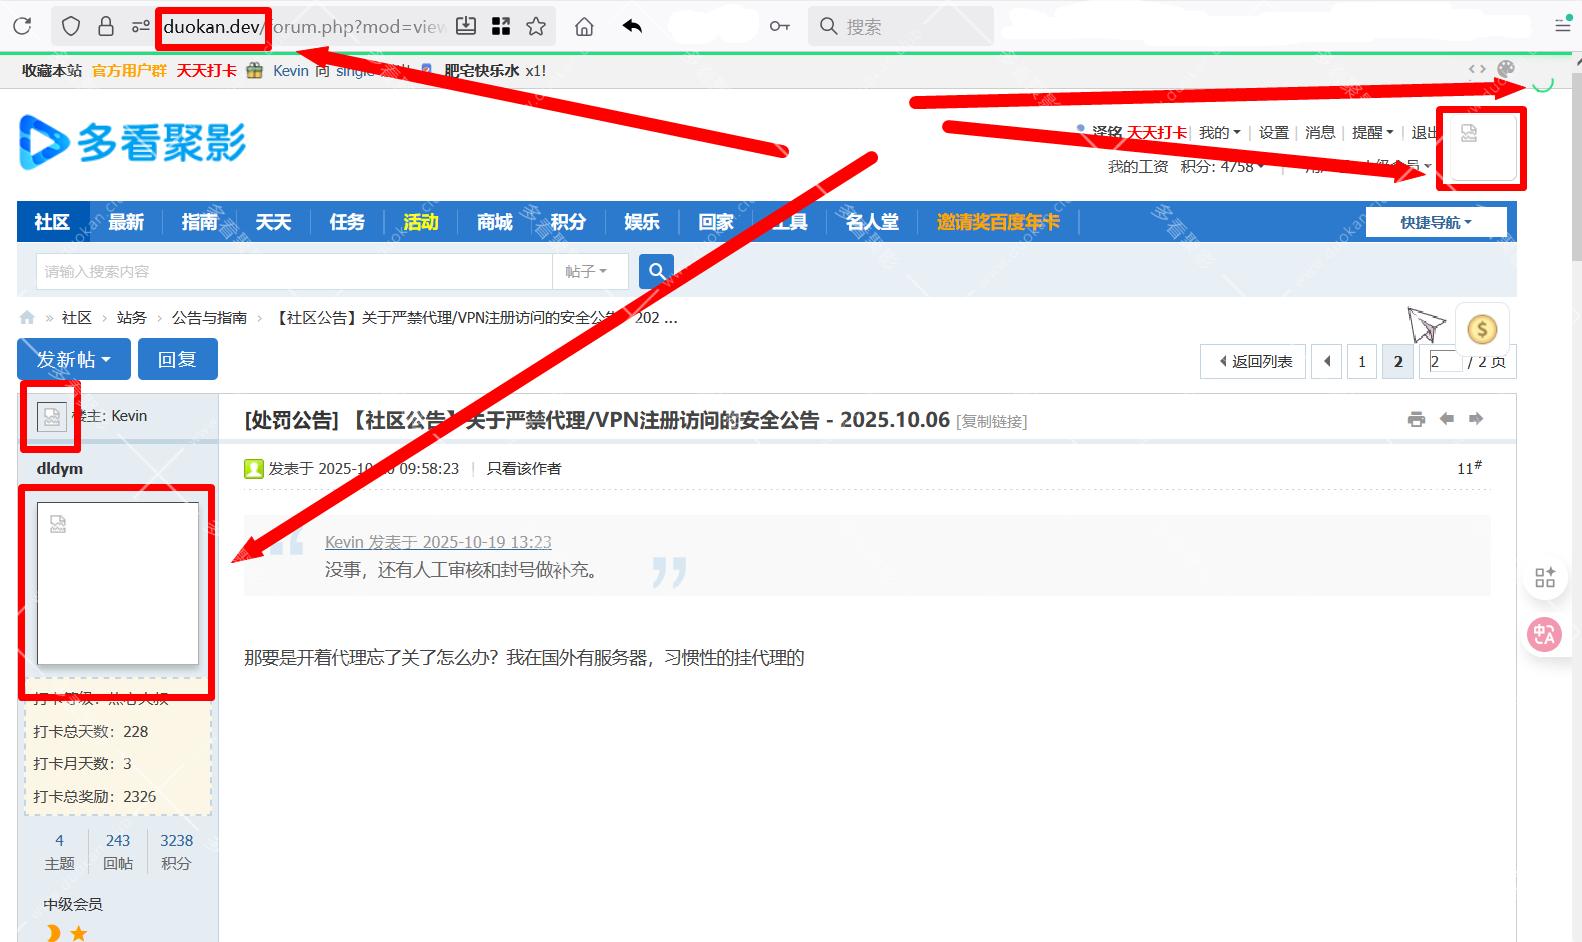Click the 站务 breadcrumb link
Screen dimensions: 1582x942
[131, 317]
